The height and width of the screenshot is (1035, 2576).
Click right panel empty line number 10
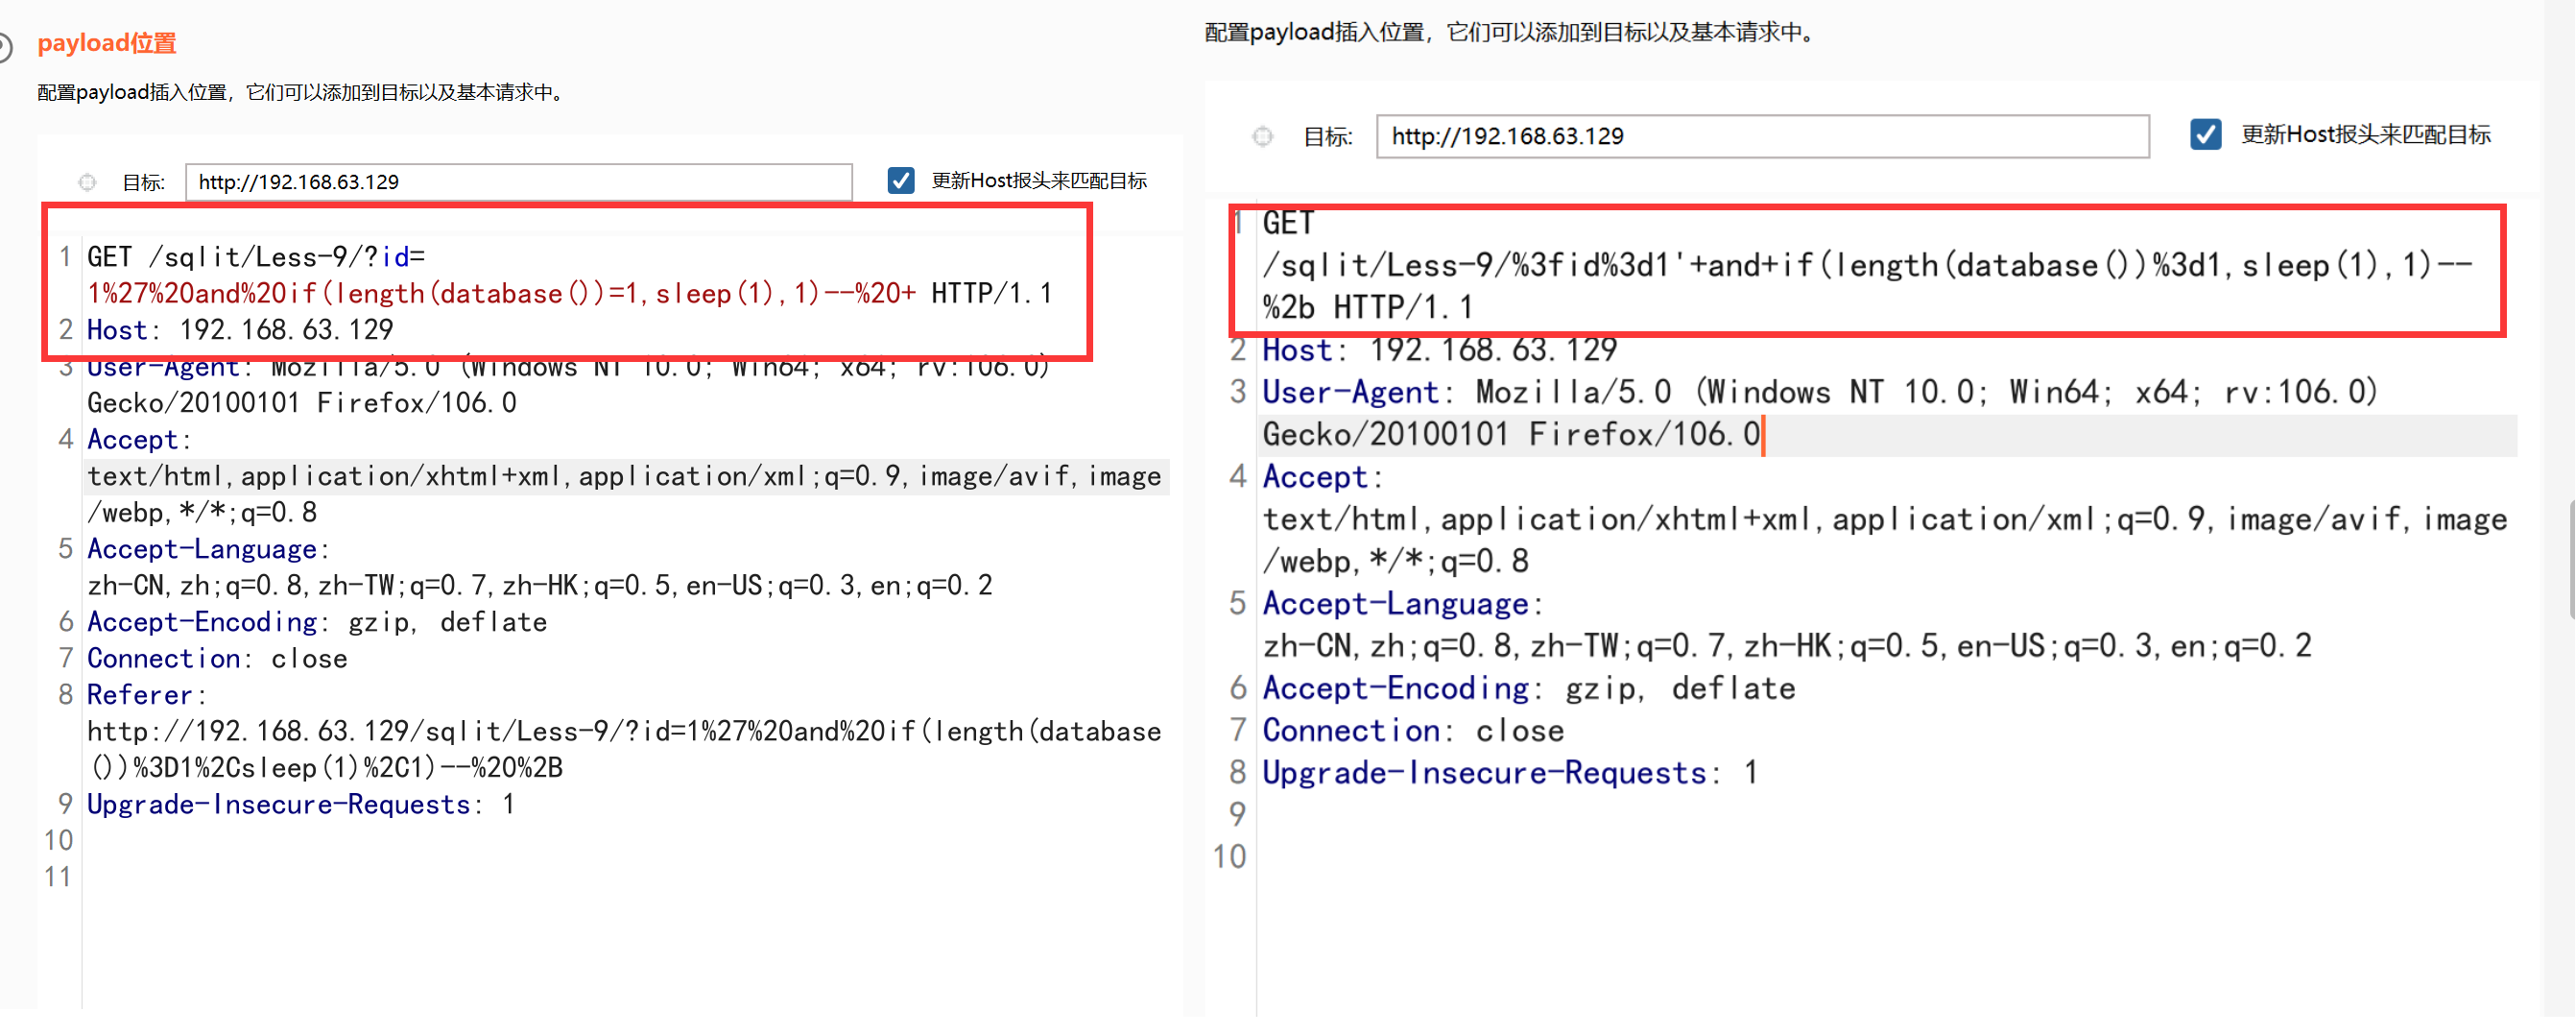point(1230,858)
